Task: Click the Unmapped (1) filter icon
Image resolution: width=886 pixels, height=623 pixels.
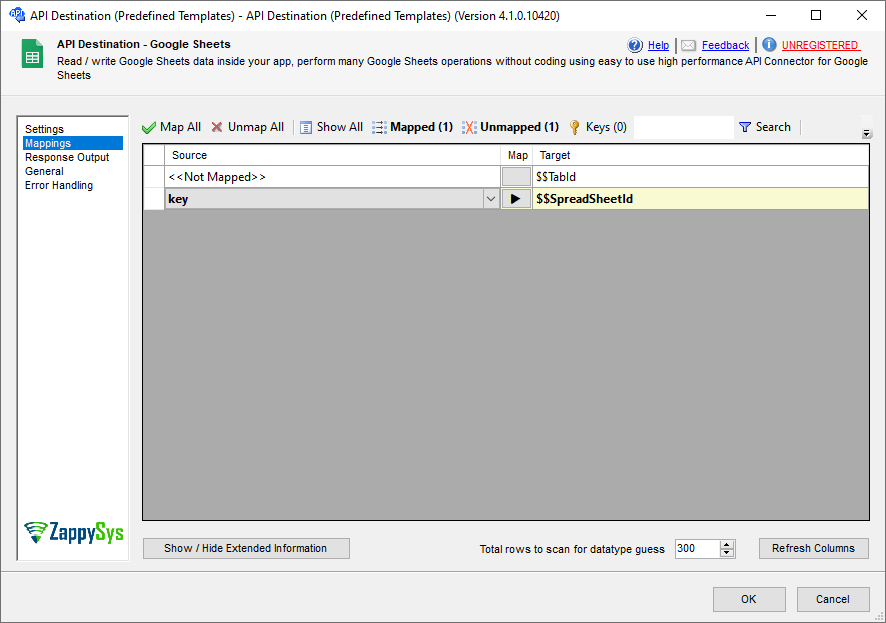Action: pyautogui.click(x=469, y=128)
